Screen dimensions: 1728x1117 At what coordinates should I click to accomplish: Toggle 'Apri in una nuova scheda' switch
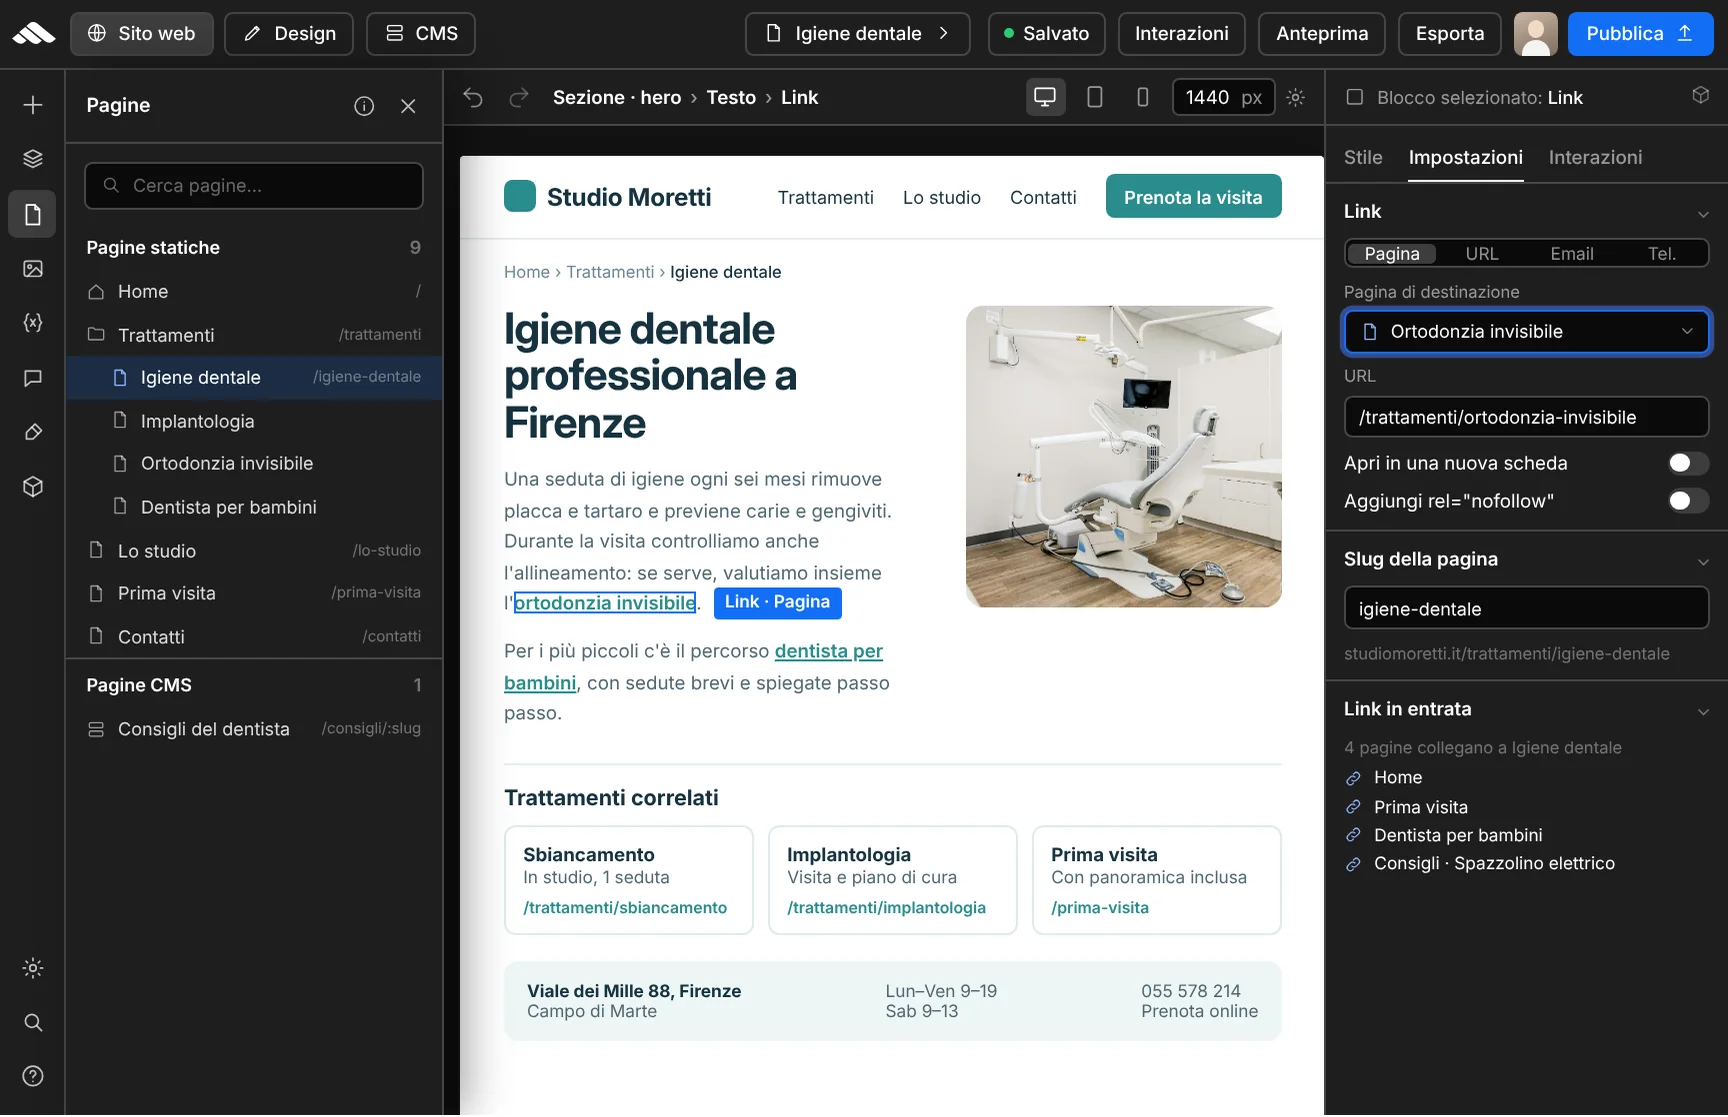tap(1688, 463)
